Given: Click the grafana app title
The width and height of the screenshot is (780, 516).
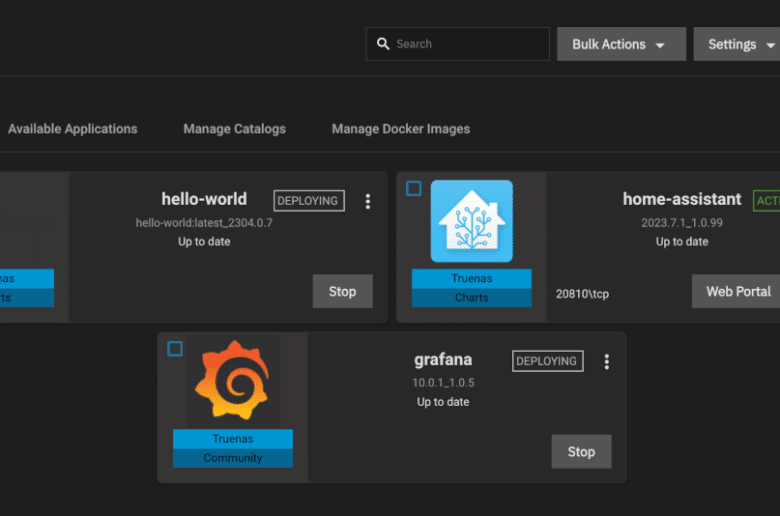Looking at the screenshot, I should [x=443, y=359].
